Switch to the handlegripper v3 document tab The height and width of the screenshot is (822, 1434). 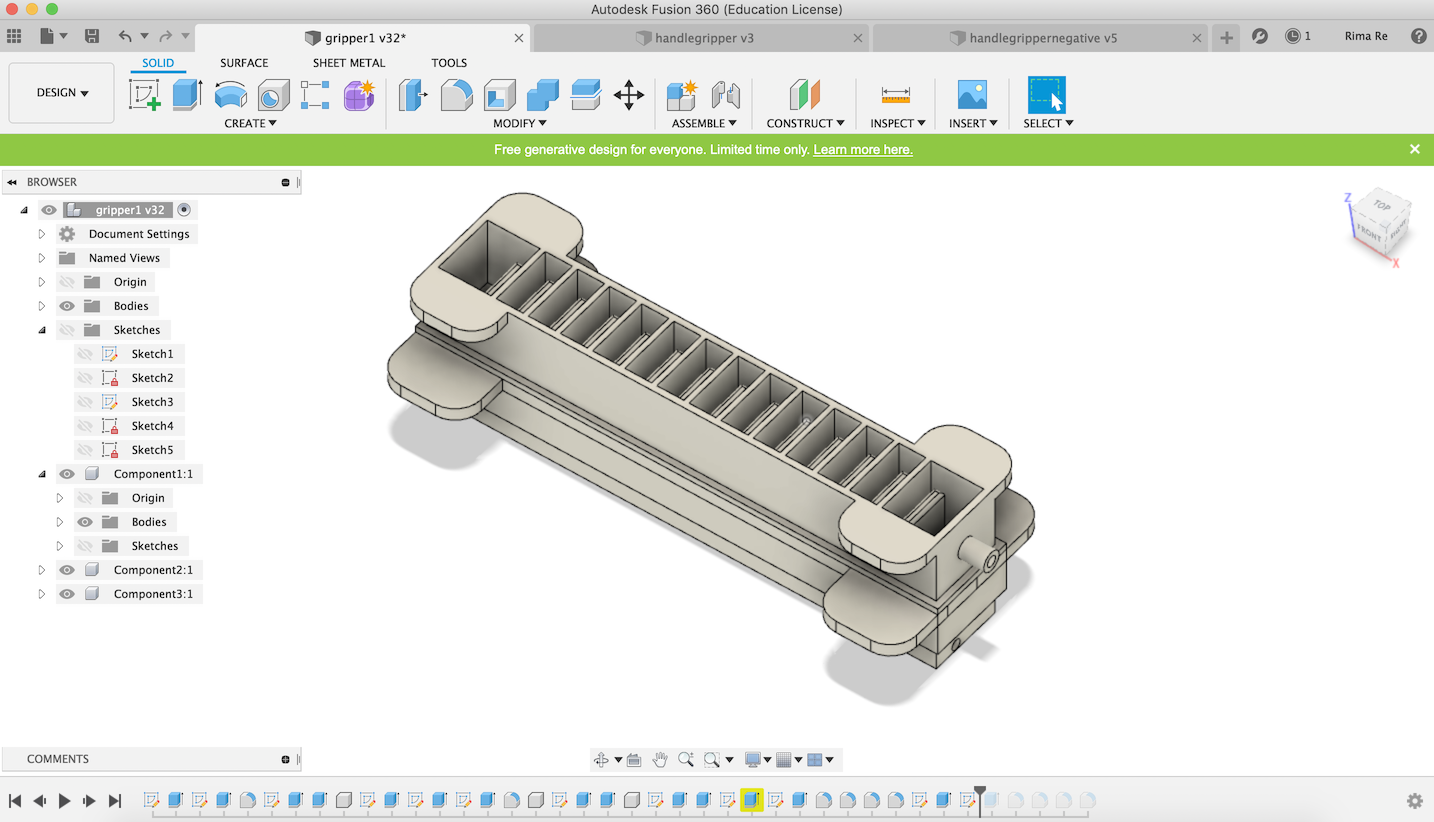pyautogui.click(x=703, y=38)
